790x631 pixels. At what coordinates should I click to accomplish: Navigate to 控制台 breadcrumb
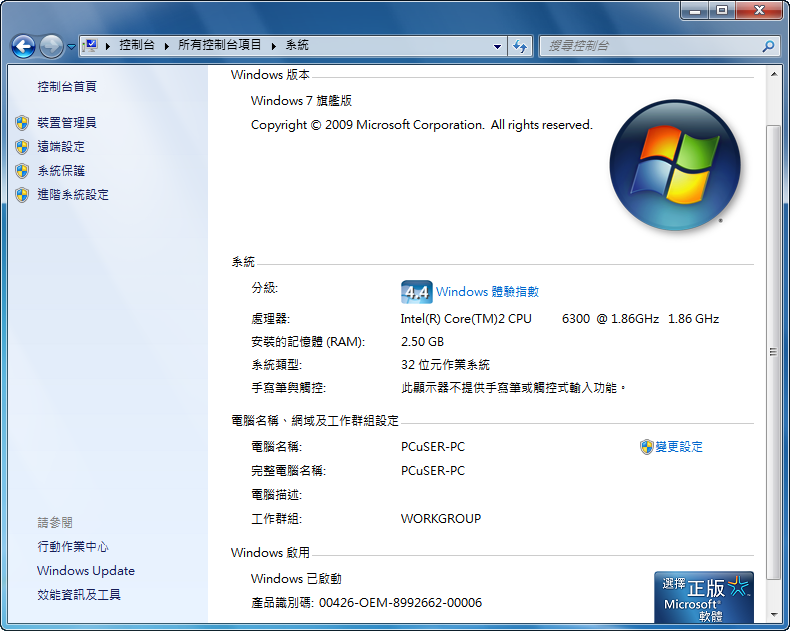coord(137,45)
